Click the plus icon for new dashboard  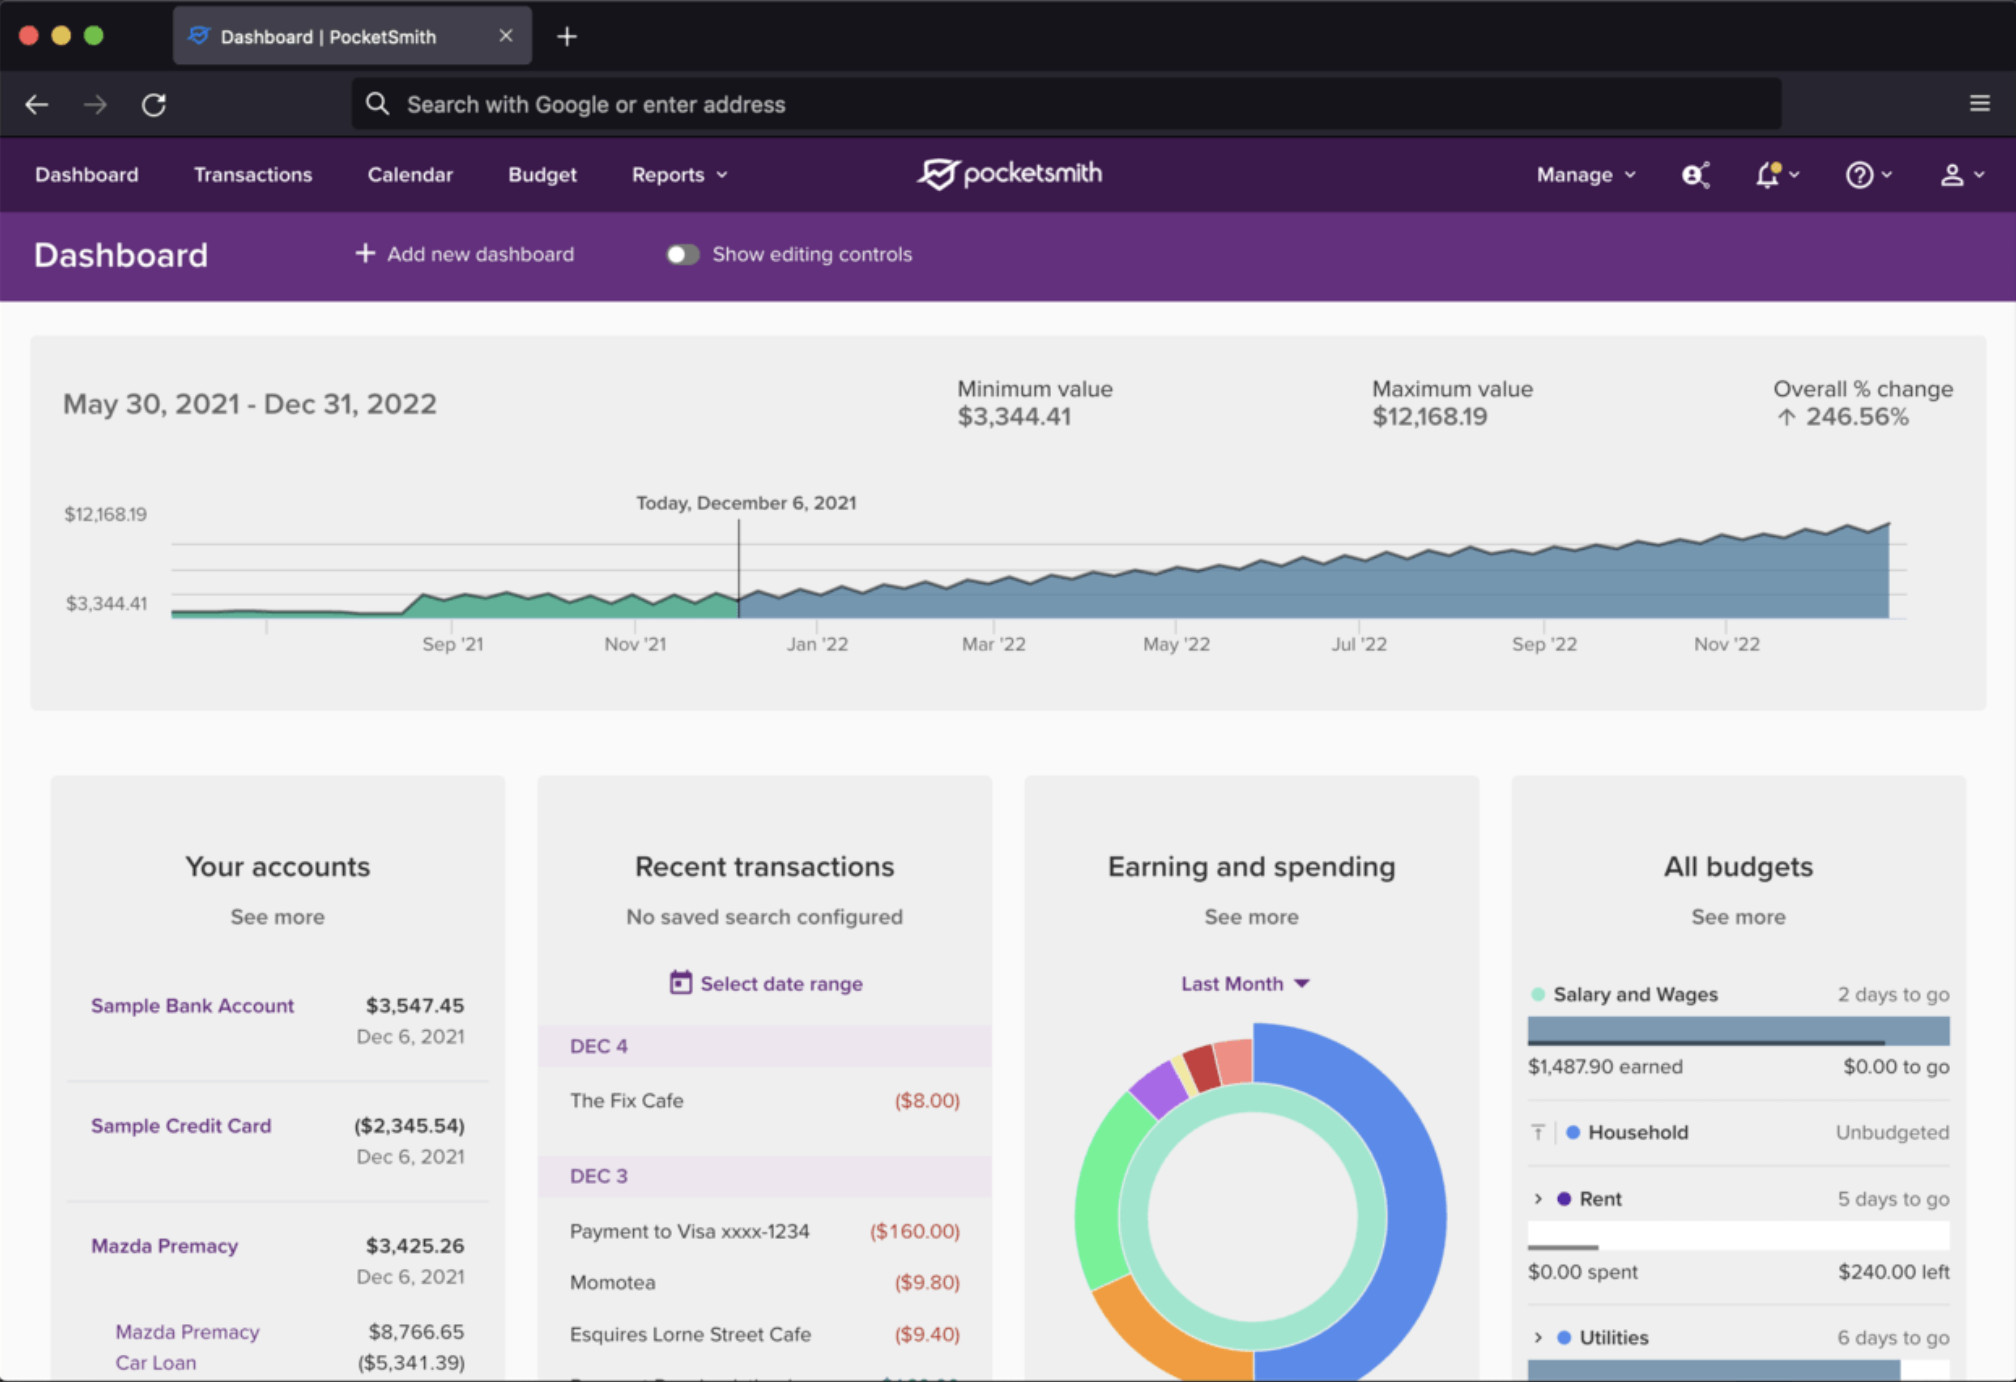[365, 254]
